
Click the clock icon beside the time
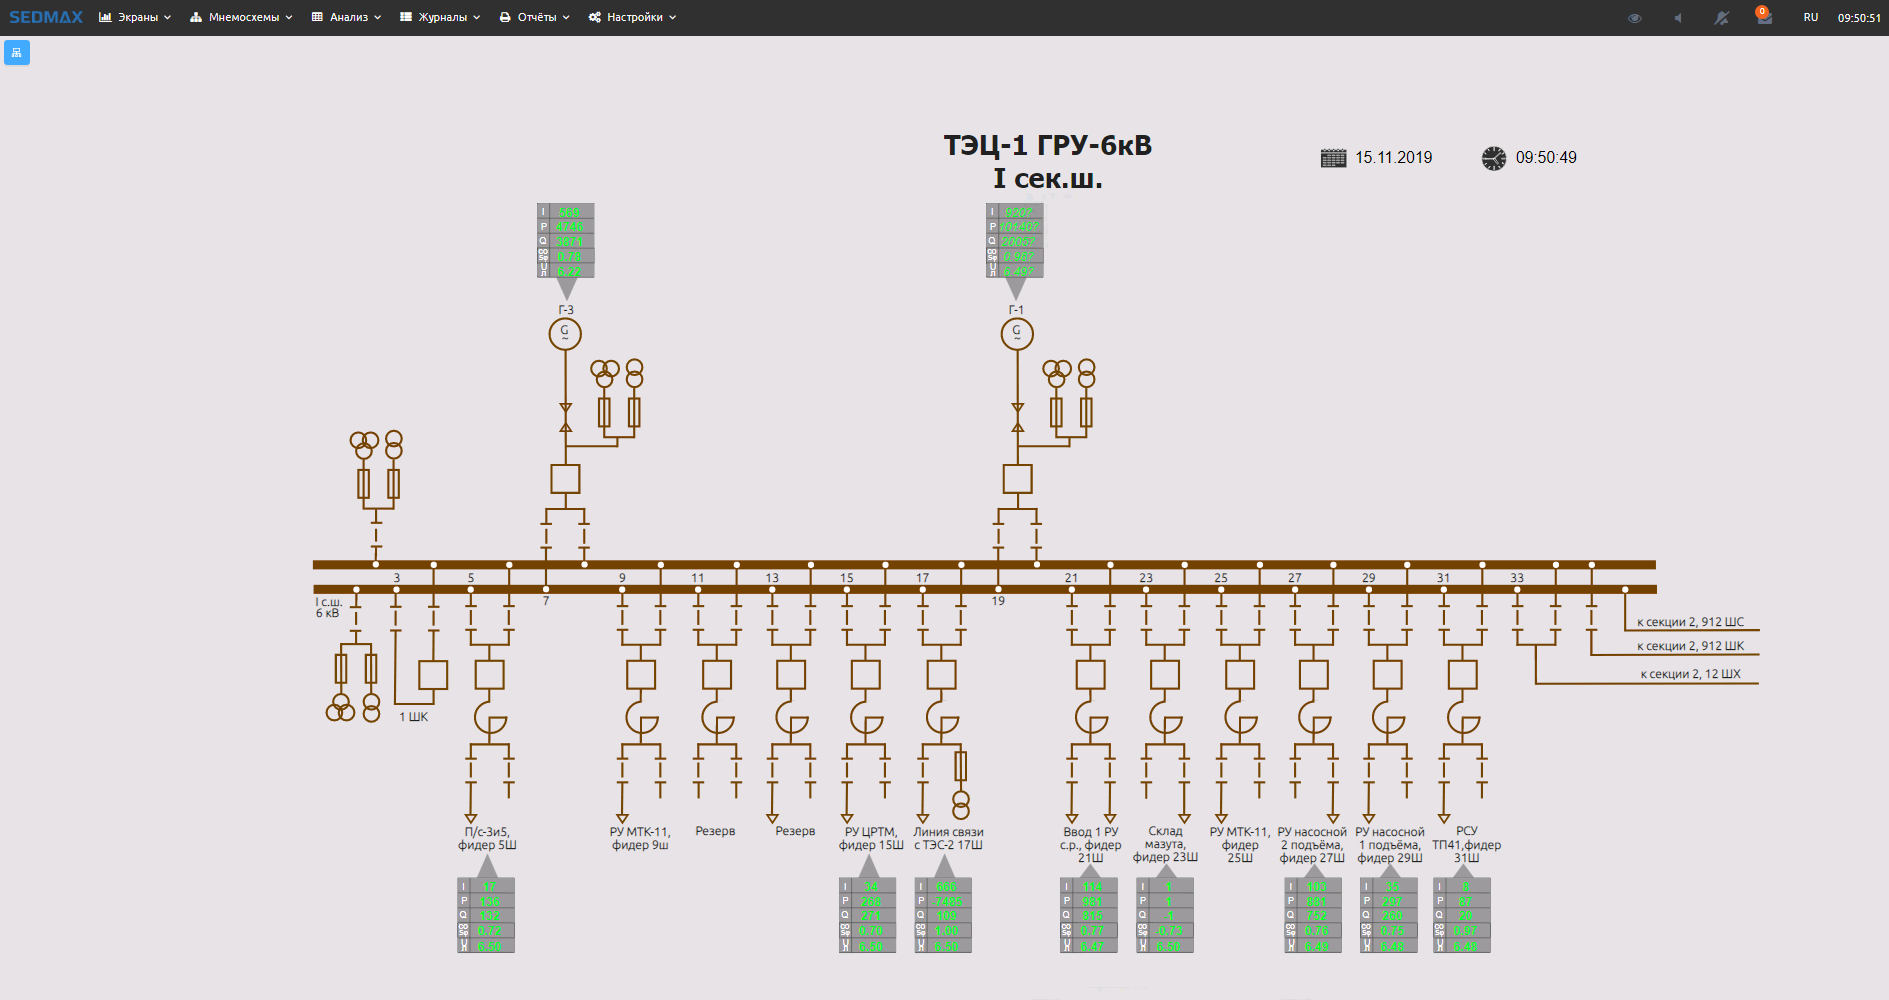point(1493,158)
